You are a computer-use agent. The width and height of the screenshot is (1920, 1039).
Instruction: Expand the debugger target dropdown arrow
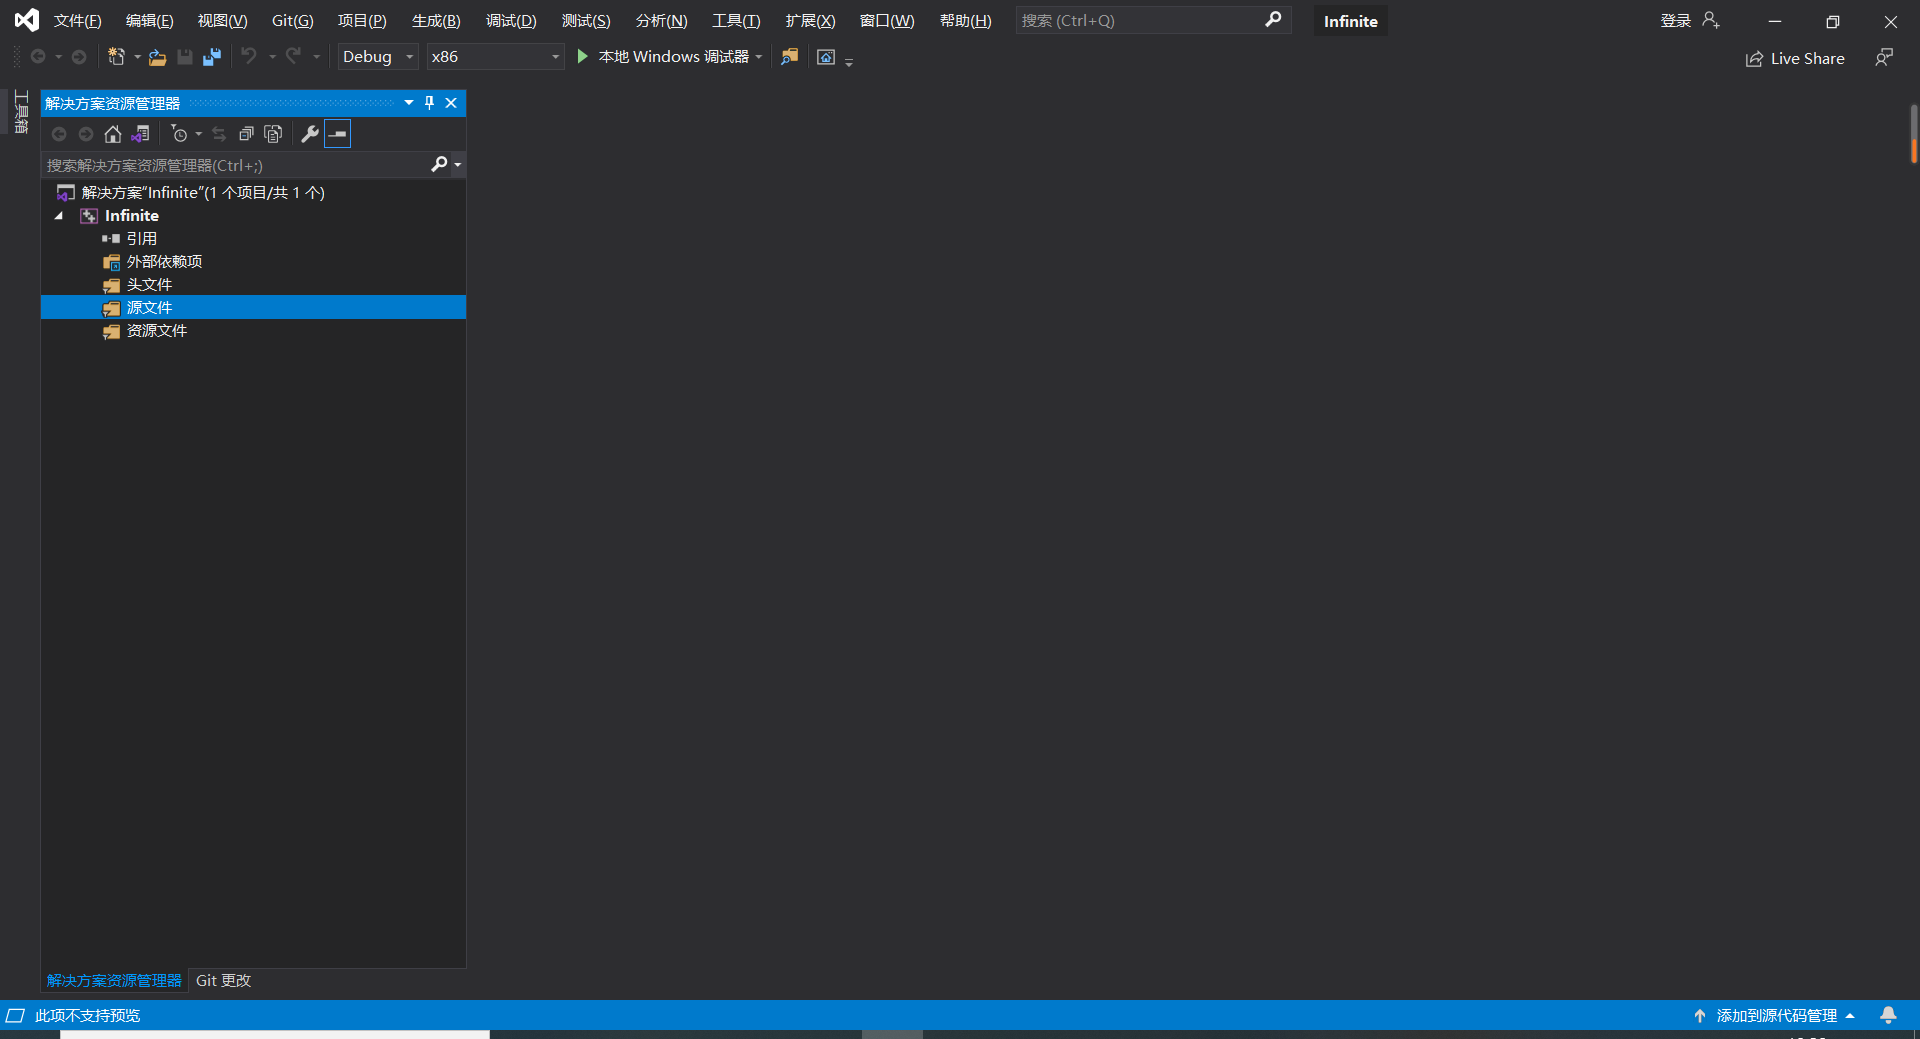759,57
